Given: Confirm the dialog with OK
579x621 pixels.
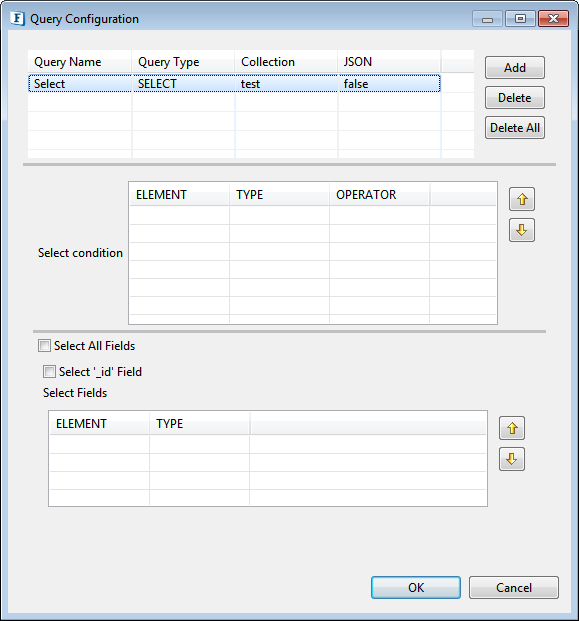Looking at the screenshot, I should click(x=416, y=588).
